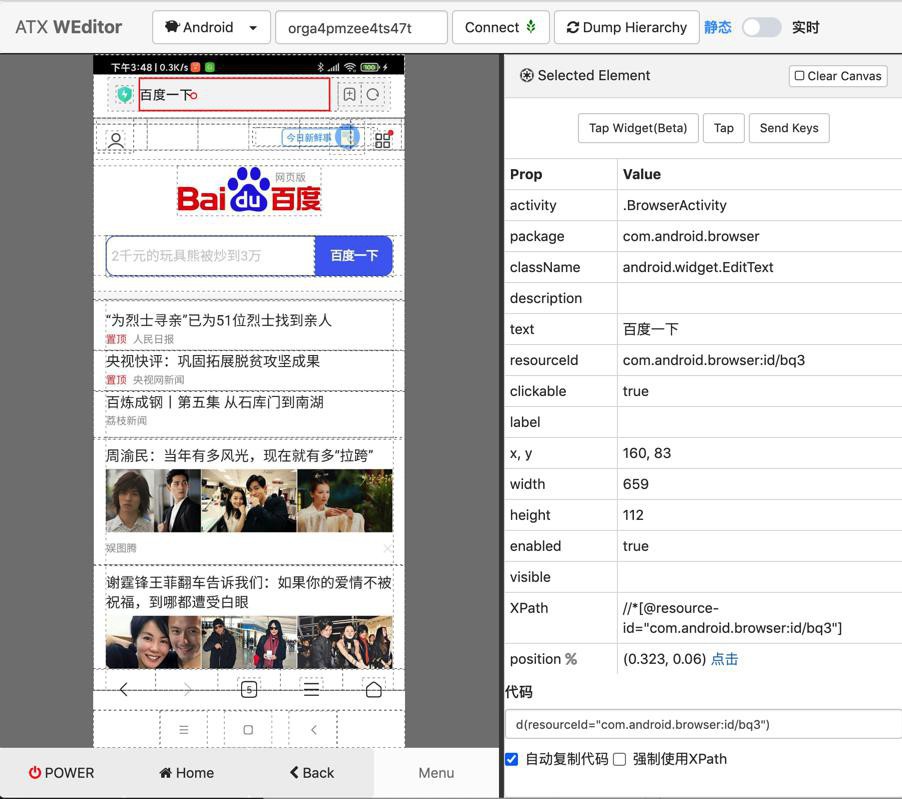Click the Tap button
This screenshot has height=799, width=902.
[x=724, y=128]
